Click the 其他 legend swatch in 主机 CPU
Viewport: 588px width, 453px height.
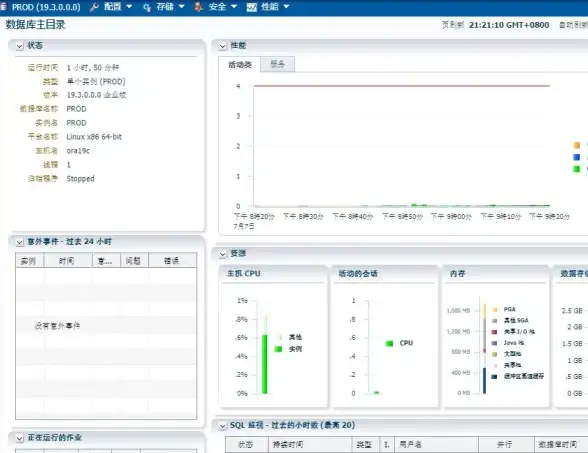279,337
